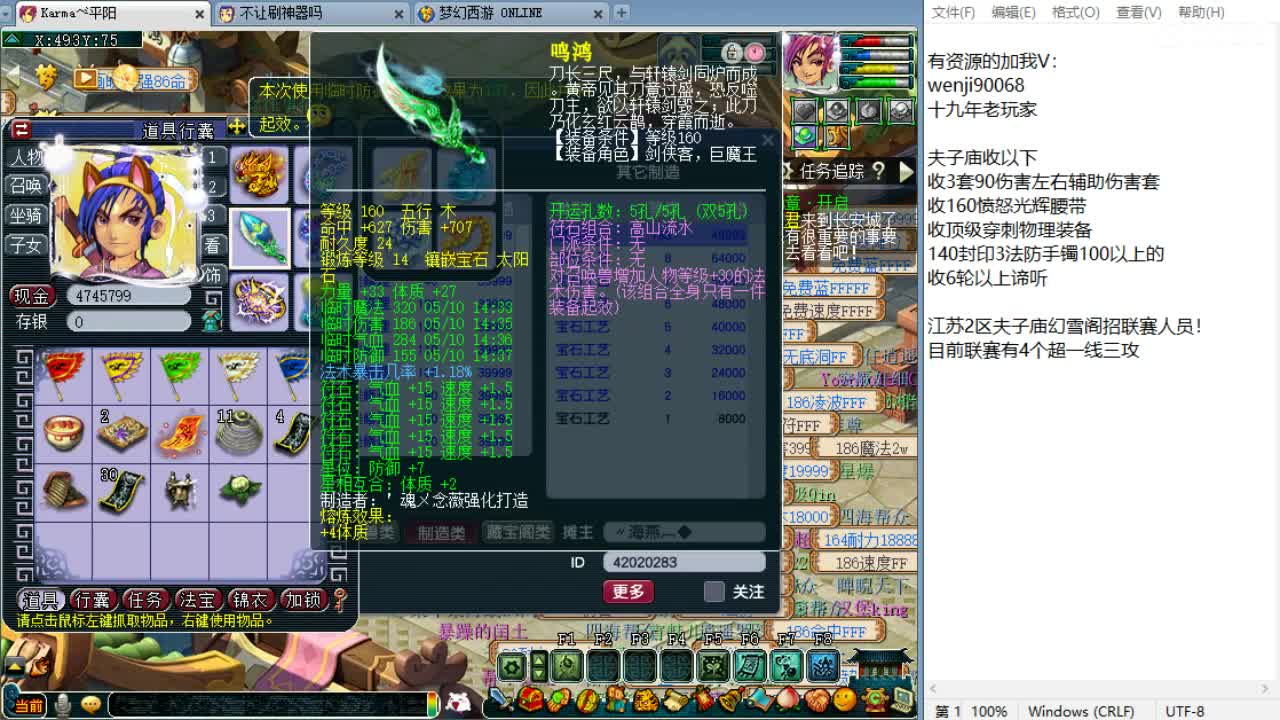The image size is (1280, 720).
Task: Click the pink-haired pet portrait
Action: [810, 60]
